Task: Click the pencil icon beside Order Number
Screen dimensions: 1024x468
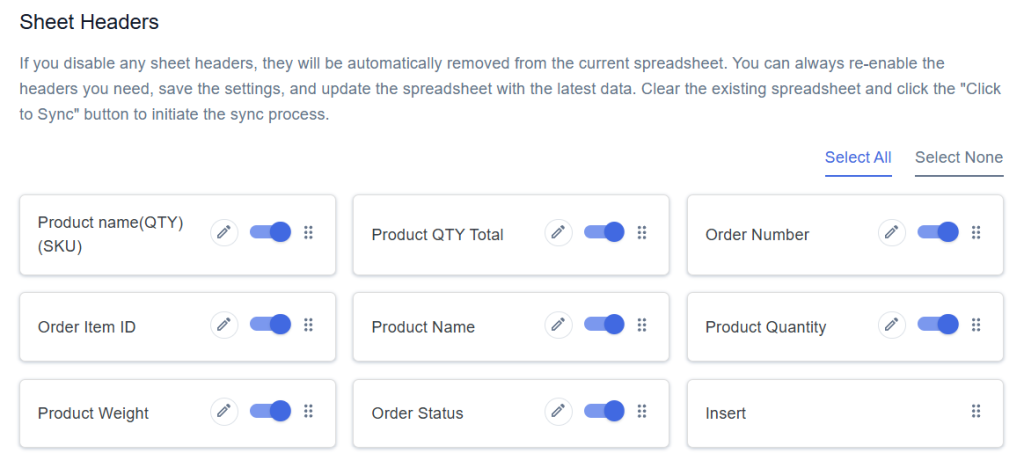Action: click(892, 232)
